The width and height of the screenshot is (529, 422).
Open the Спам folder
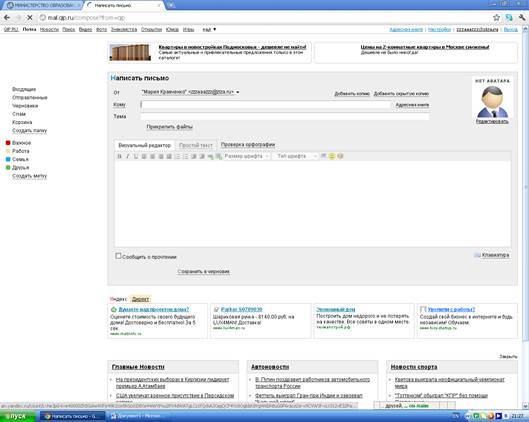point(19,114)
